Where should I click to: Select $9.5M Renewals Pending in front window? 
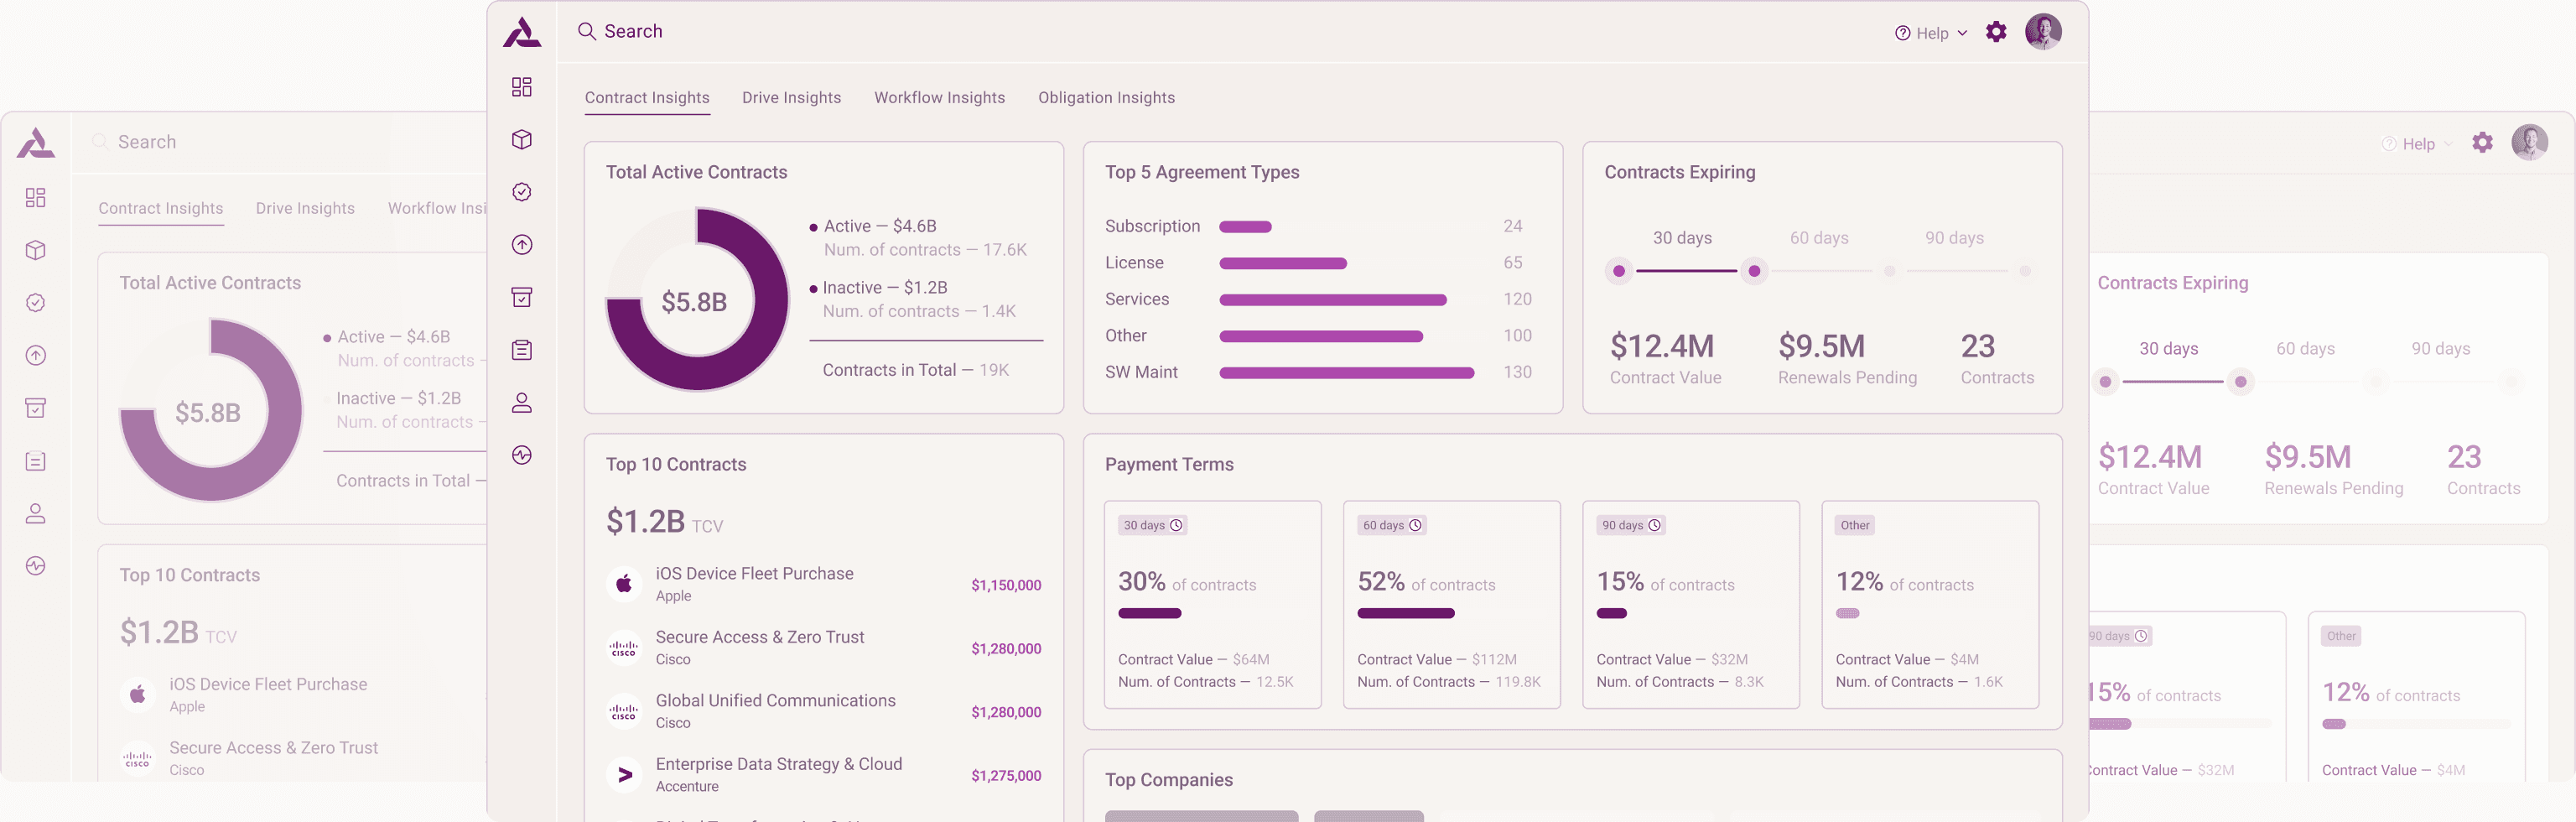[x=1847, y=358]
